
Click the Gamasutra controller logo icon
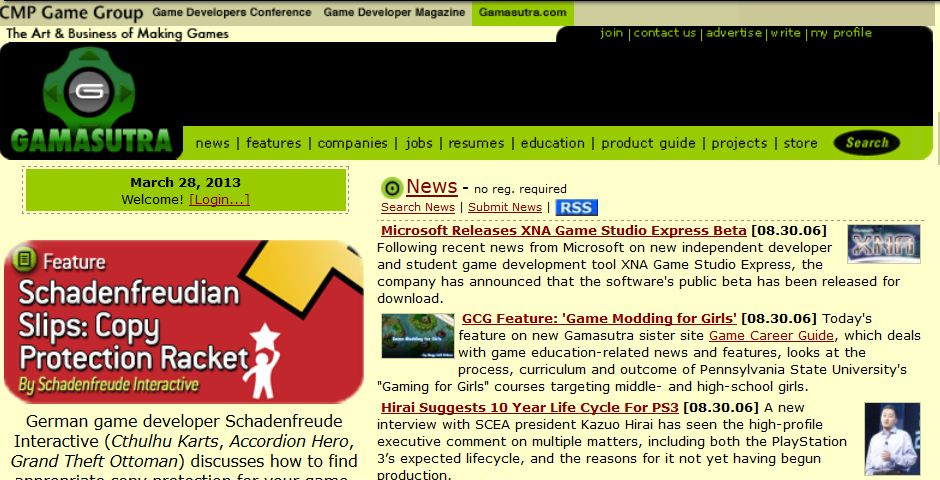(89, 89)
